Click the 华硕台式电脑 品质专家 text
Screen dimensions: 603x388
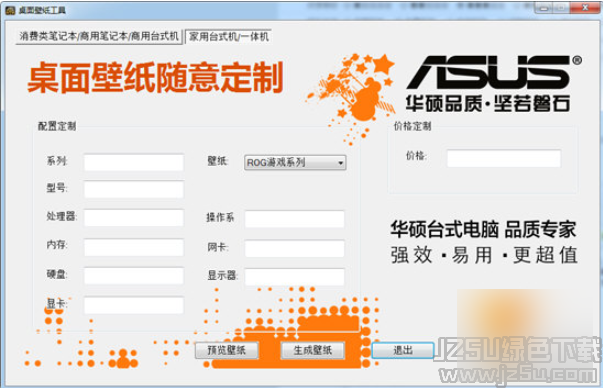tap(483, 230)
